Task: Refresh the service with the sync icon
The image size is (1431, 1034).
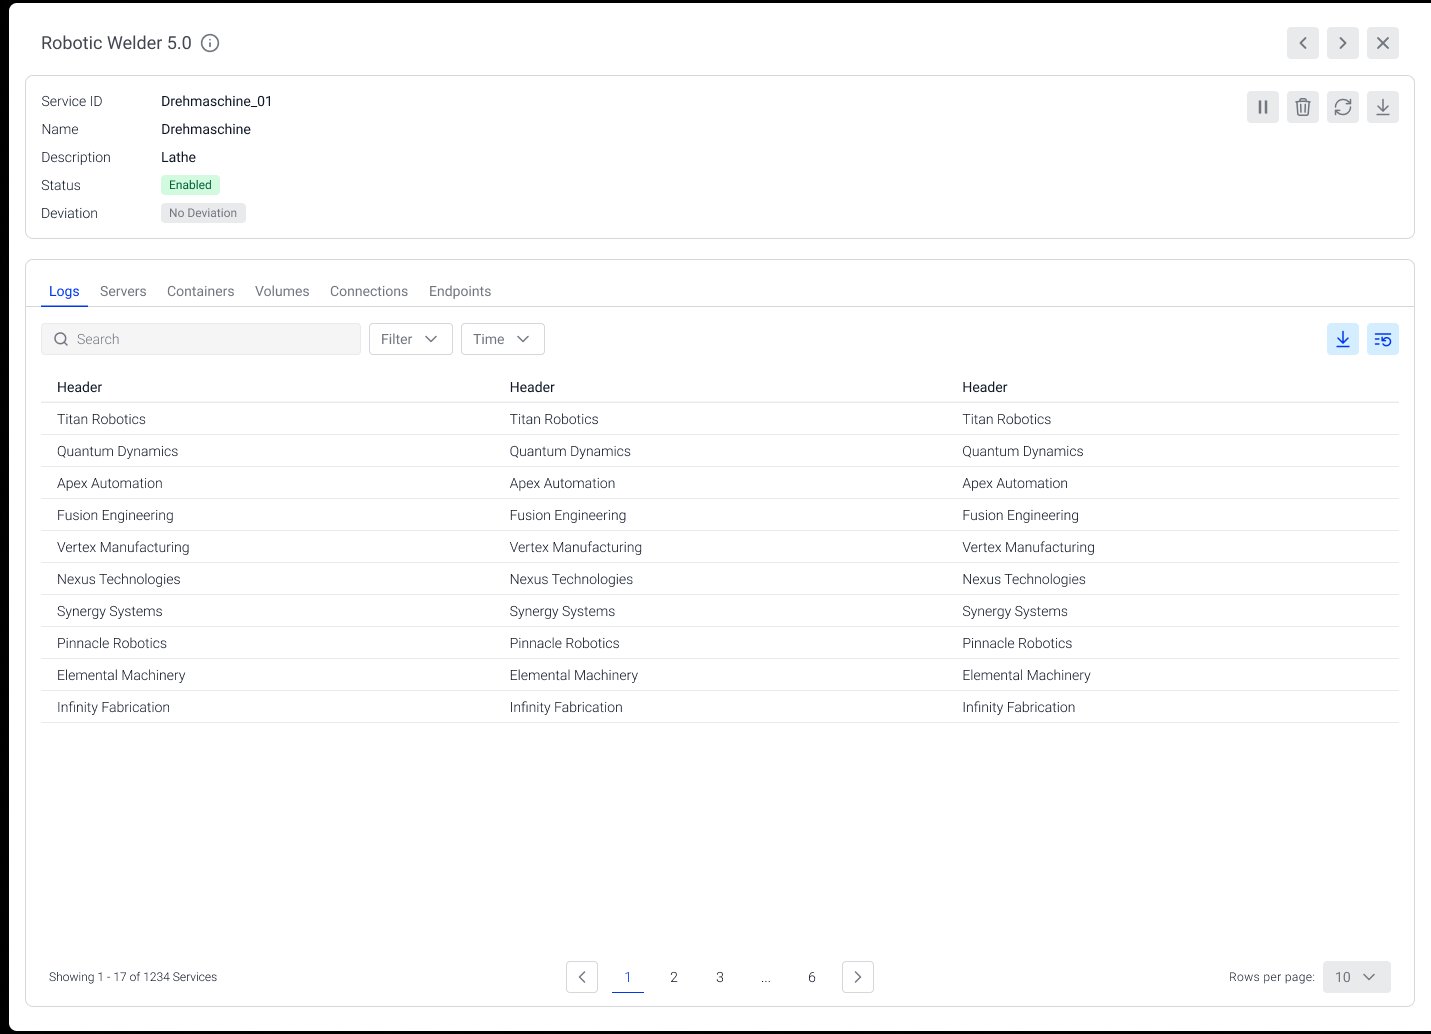Action: 1342,107
